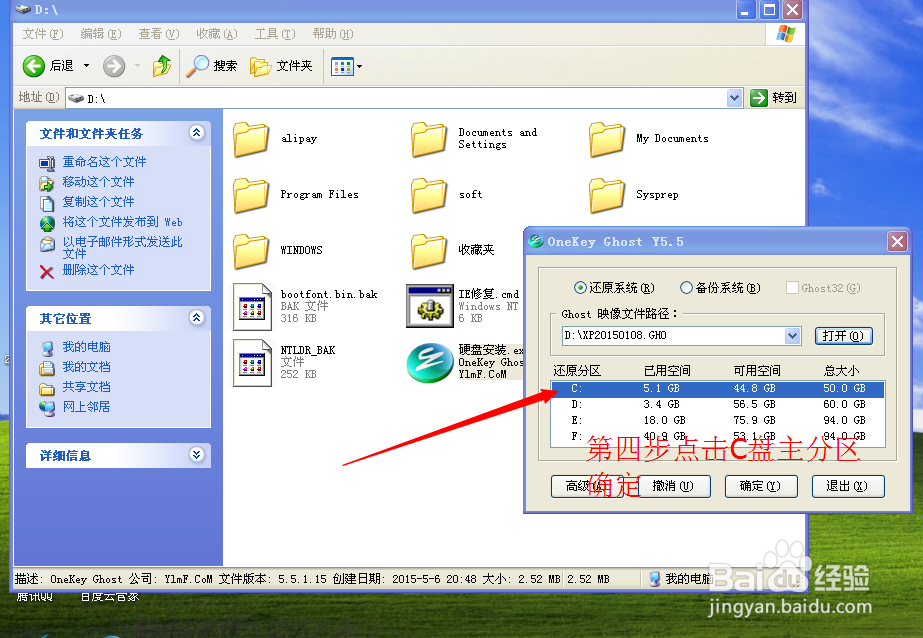The width and height of the screenshot is (923, 638).
Task: Select the alipay folder icon
Action: tap(251, 139)
